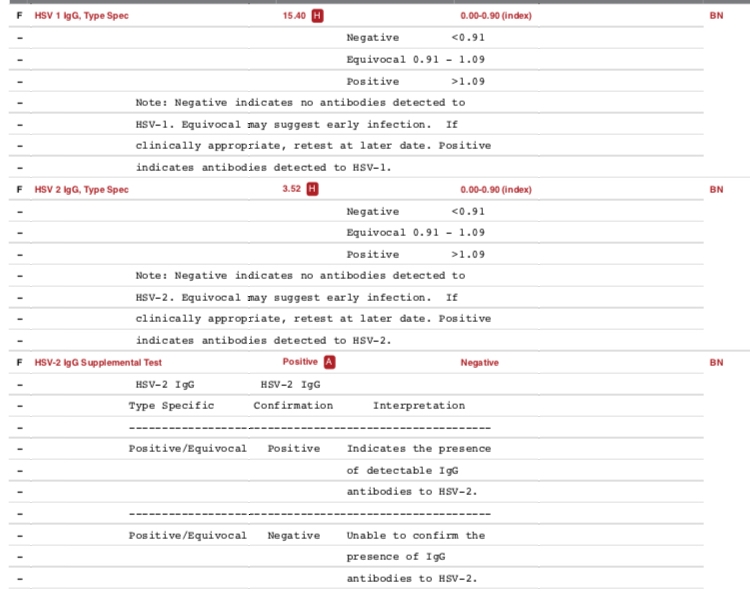
Task: Select the 15.40 result value
Action: (294, 16)
